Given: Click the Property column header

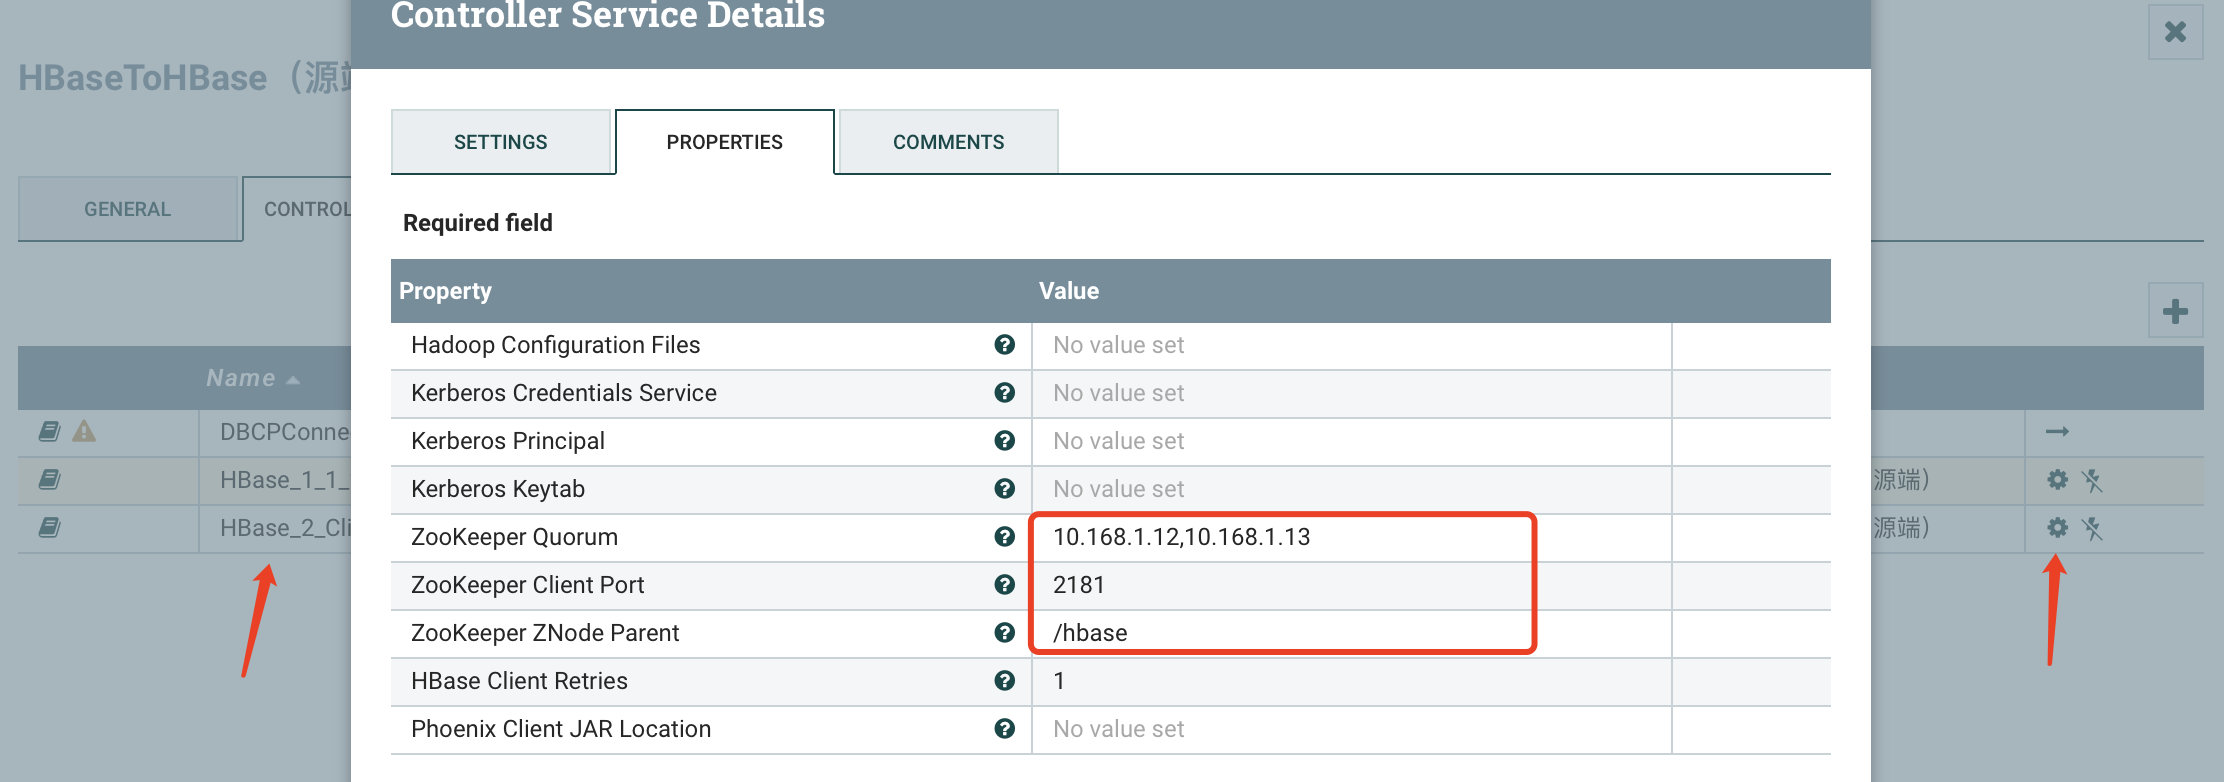Looking at the screenshot, I should (445, 291).
